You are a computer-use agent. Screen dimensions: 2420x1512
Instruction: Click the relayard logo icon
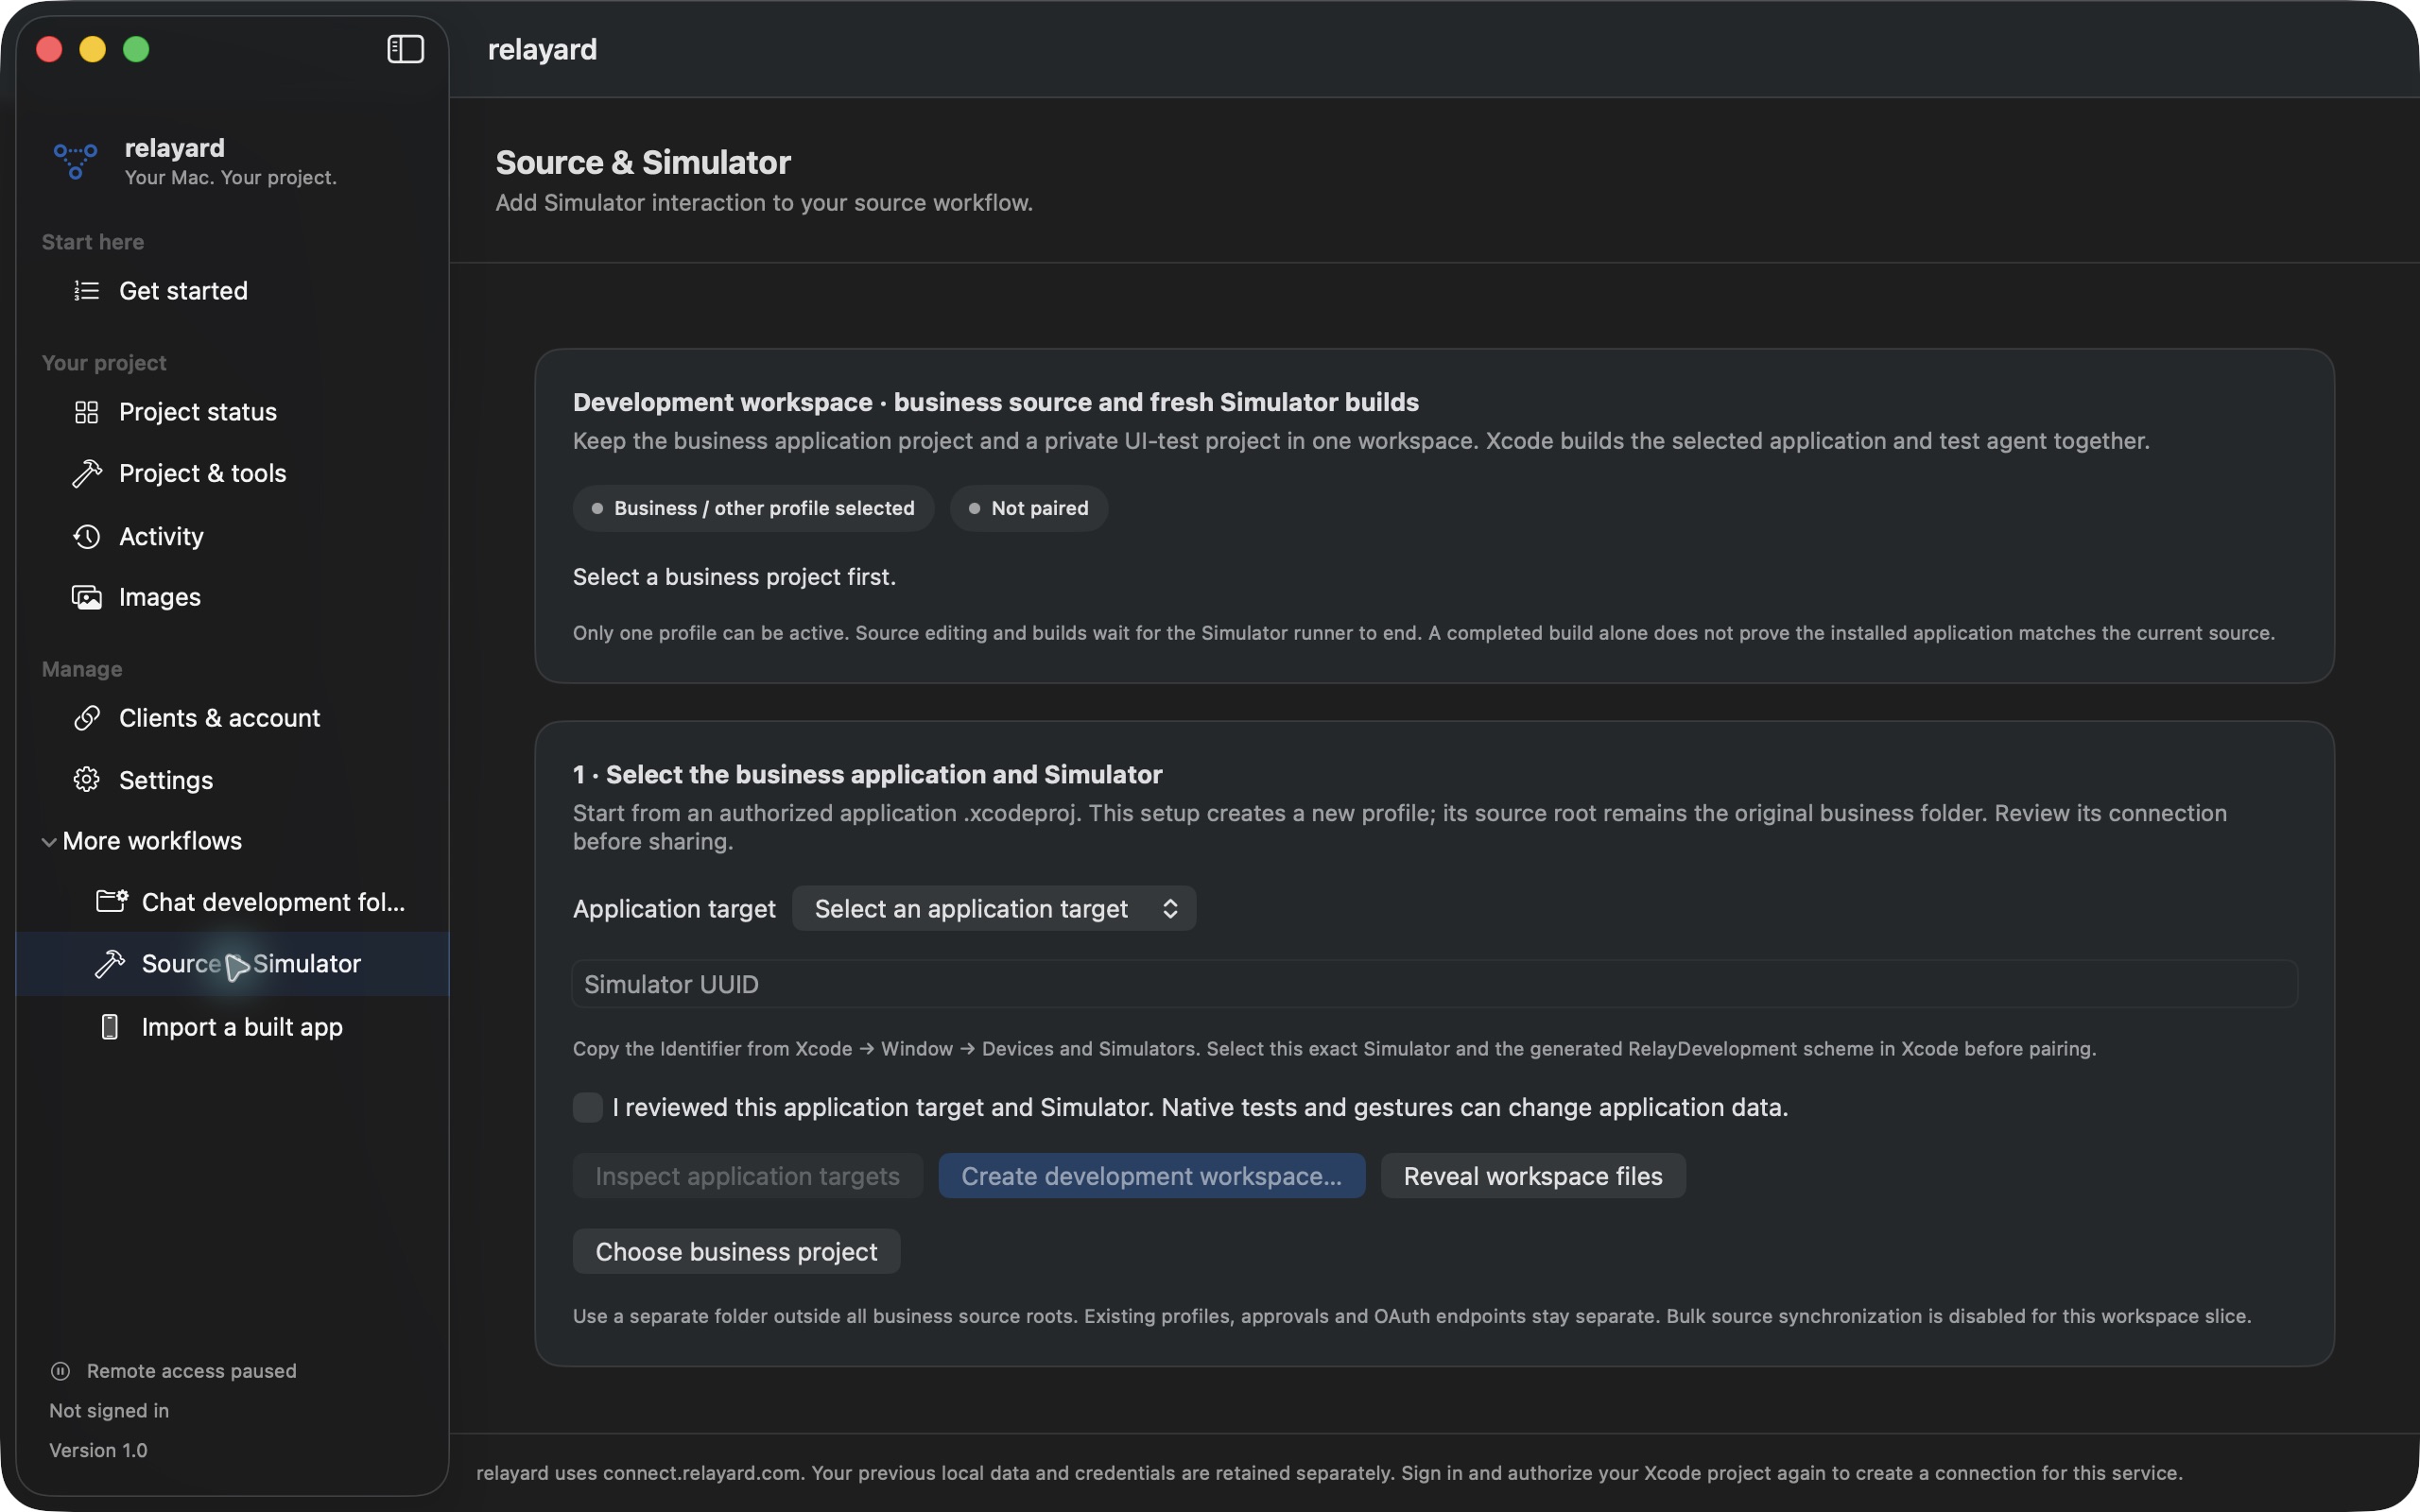(75, 161)
